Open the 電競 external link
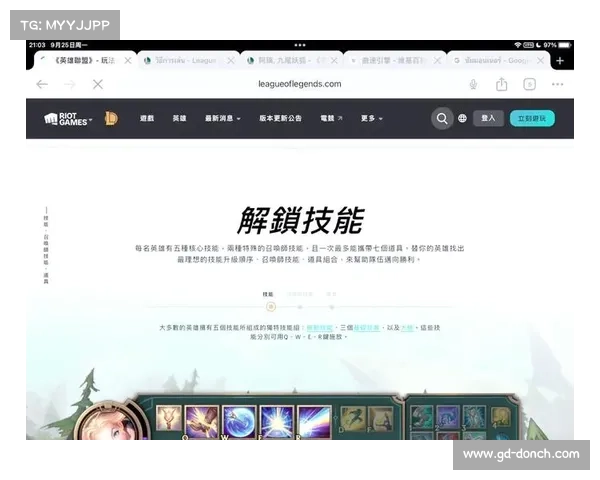 [331, 119]
